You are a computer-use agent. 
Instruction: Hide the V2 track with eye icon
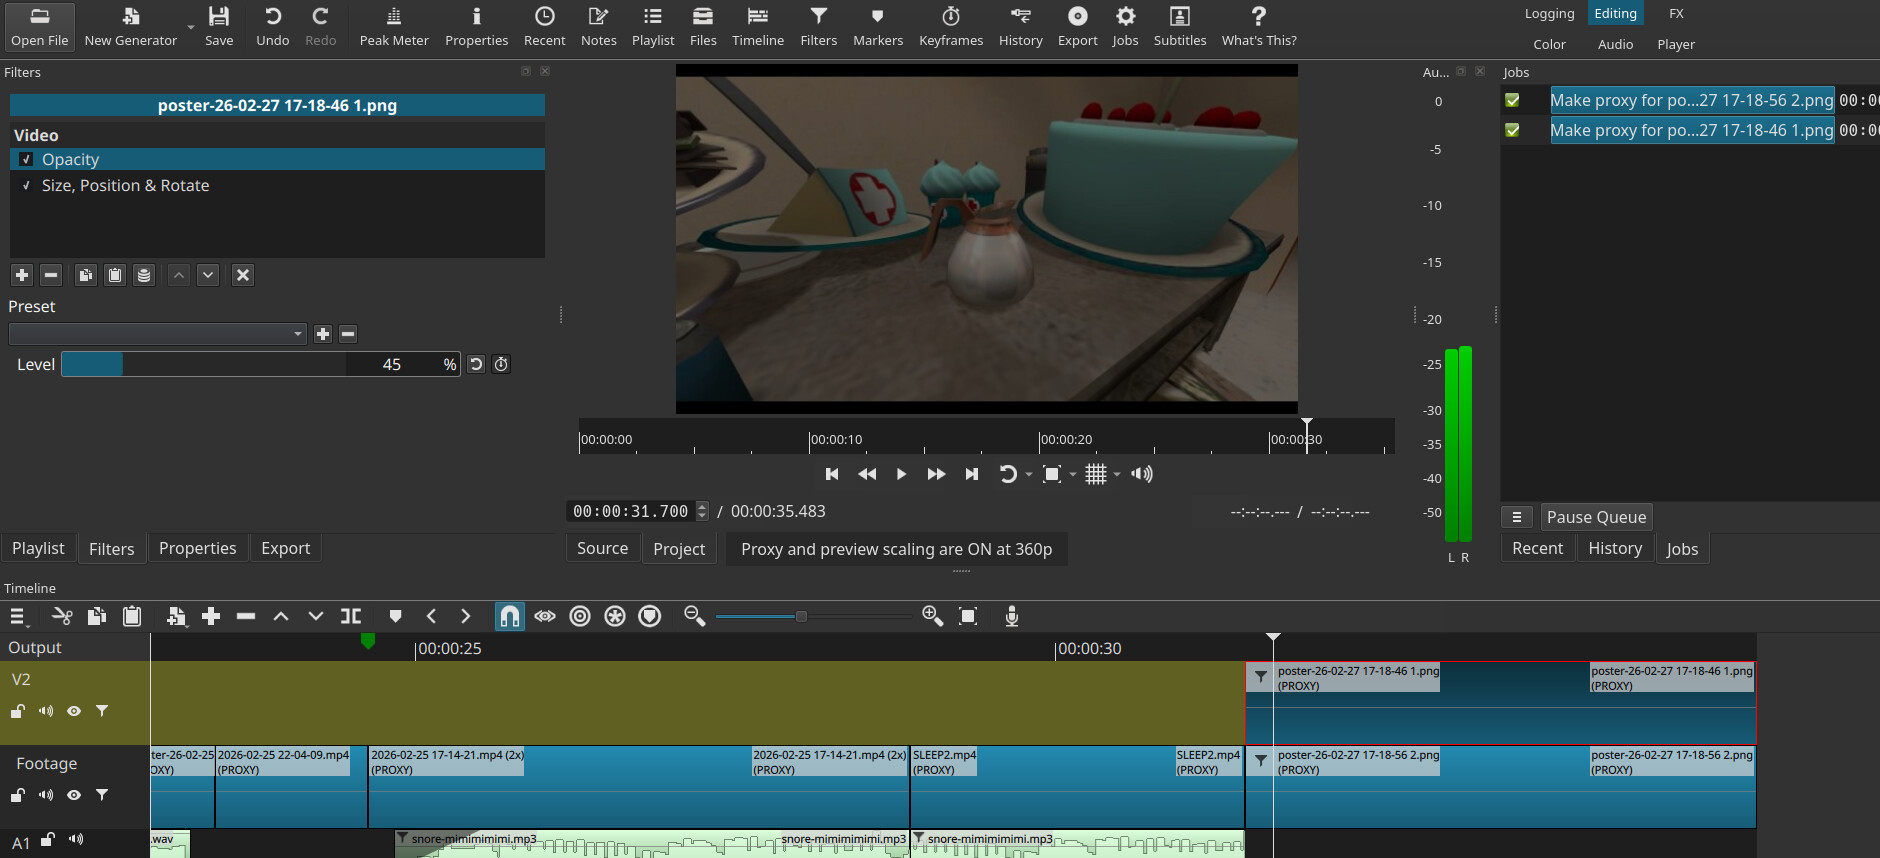74,711
